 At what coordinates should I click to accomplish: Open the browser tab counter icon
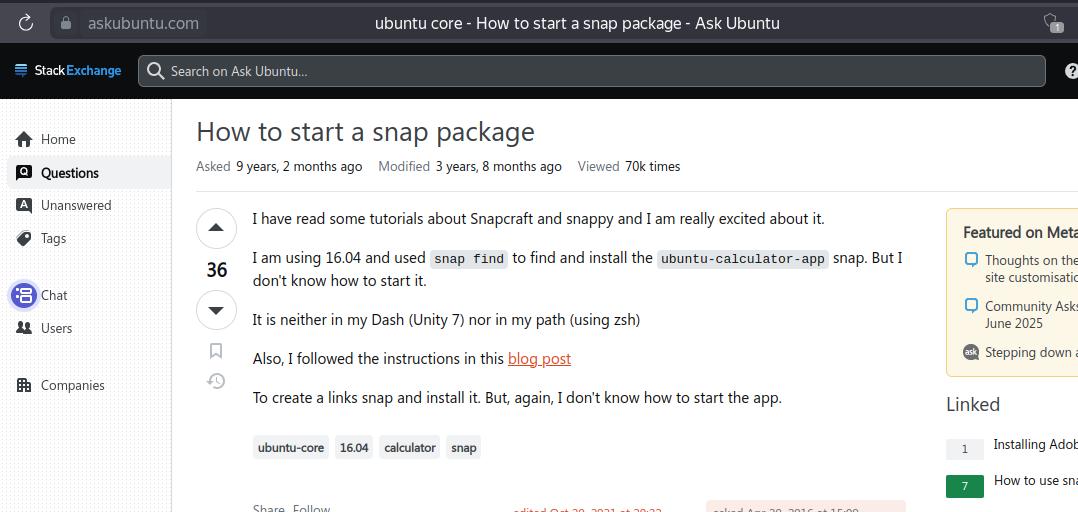point(1051,22)
